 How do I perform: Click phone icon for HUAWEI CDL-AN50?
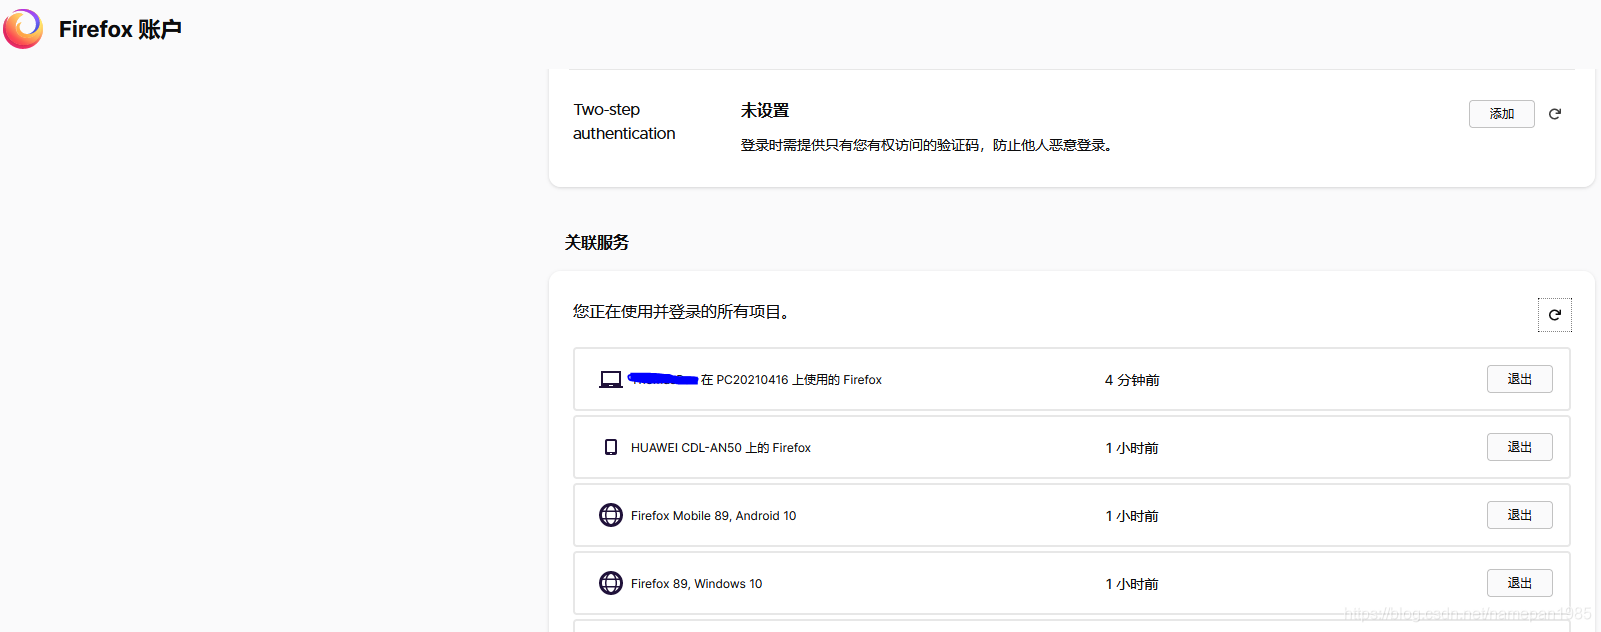[611, 447]
